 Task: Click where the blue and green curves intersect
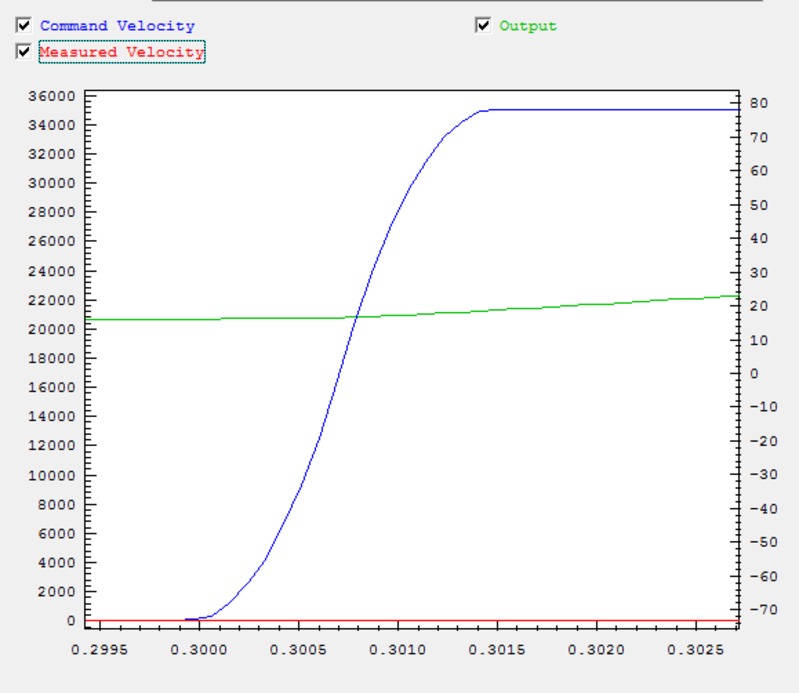(x=355, y=317)
